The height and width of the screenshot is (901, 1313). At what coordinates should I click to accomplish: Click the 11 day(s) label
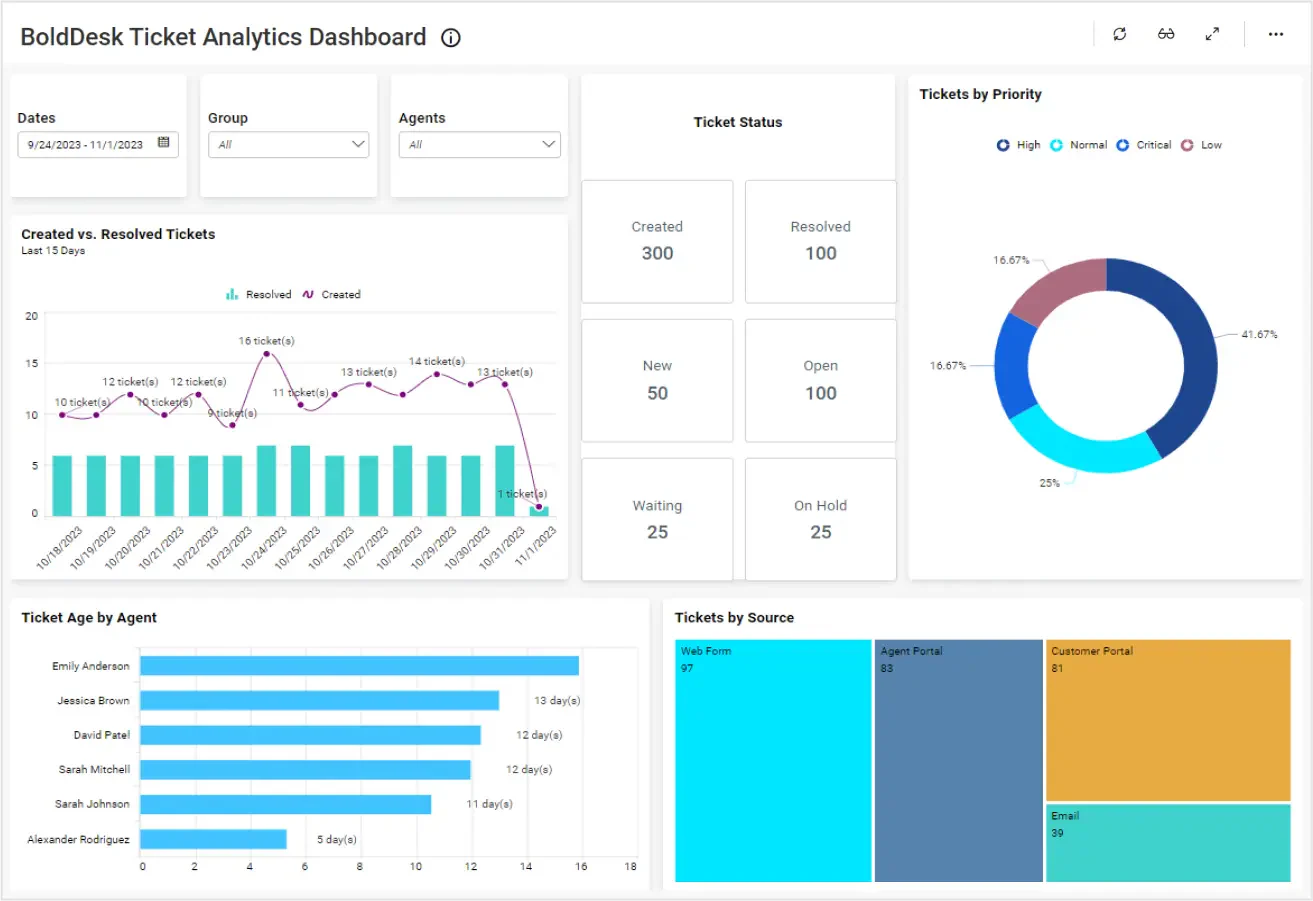(489, 804)
